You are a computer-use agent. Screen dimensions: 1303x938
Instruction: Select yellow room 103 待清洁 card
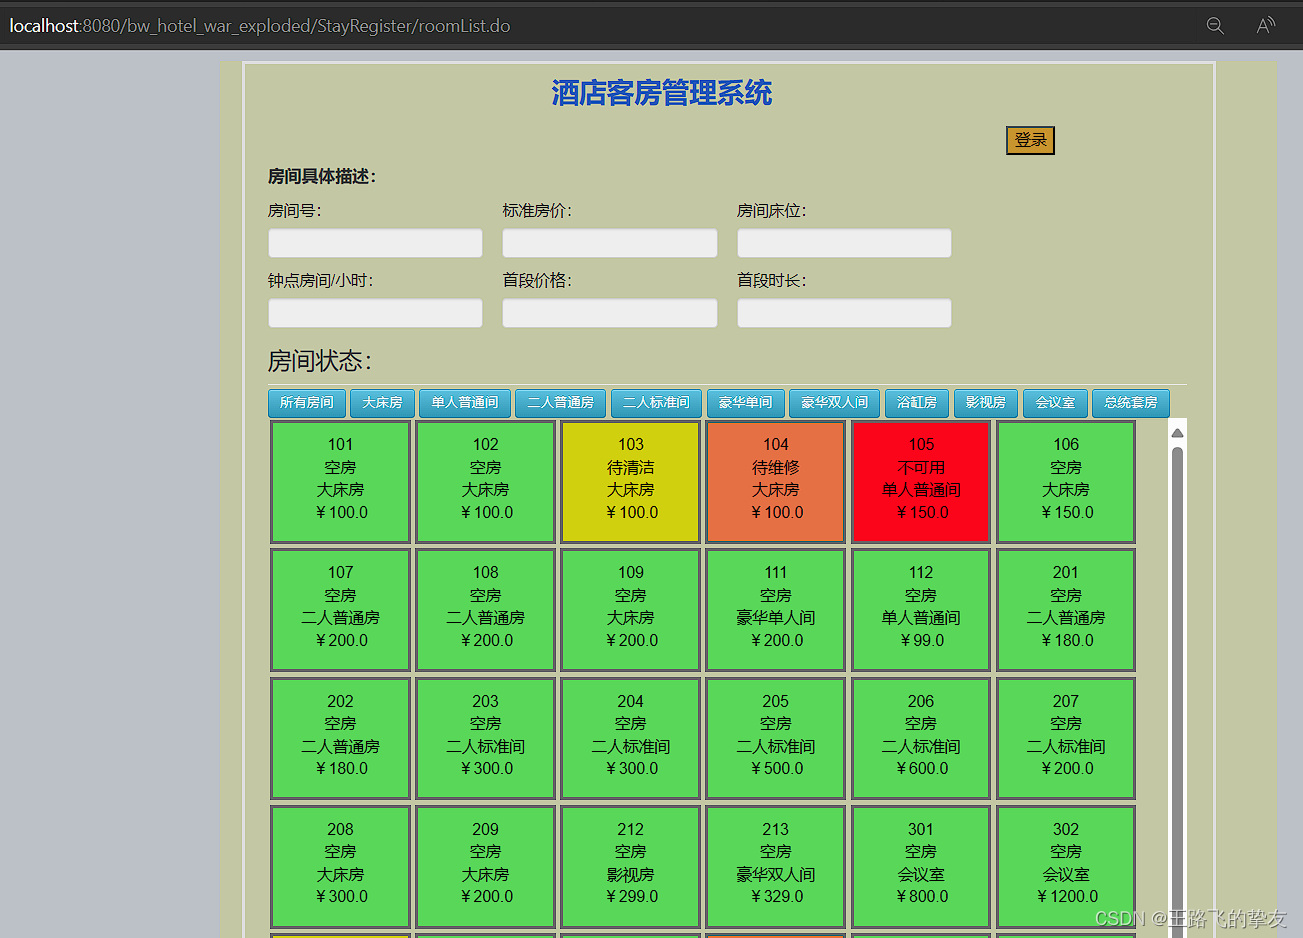pyautogui.click(x=630, y=482)
